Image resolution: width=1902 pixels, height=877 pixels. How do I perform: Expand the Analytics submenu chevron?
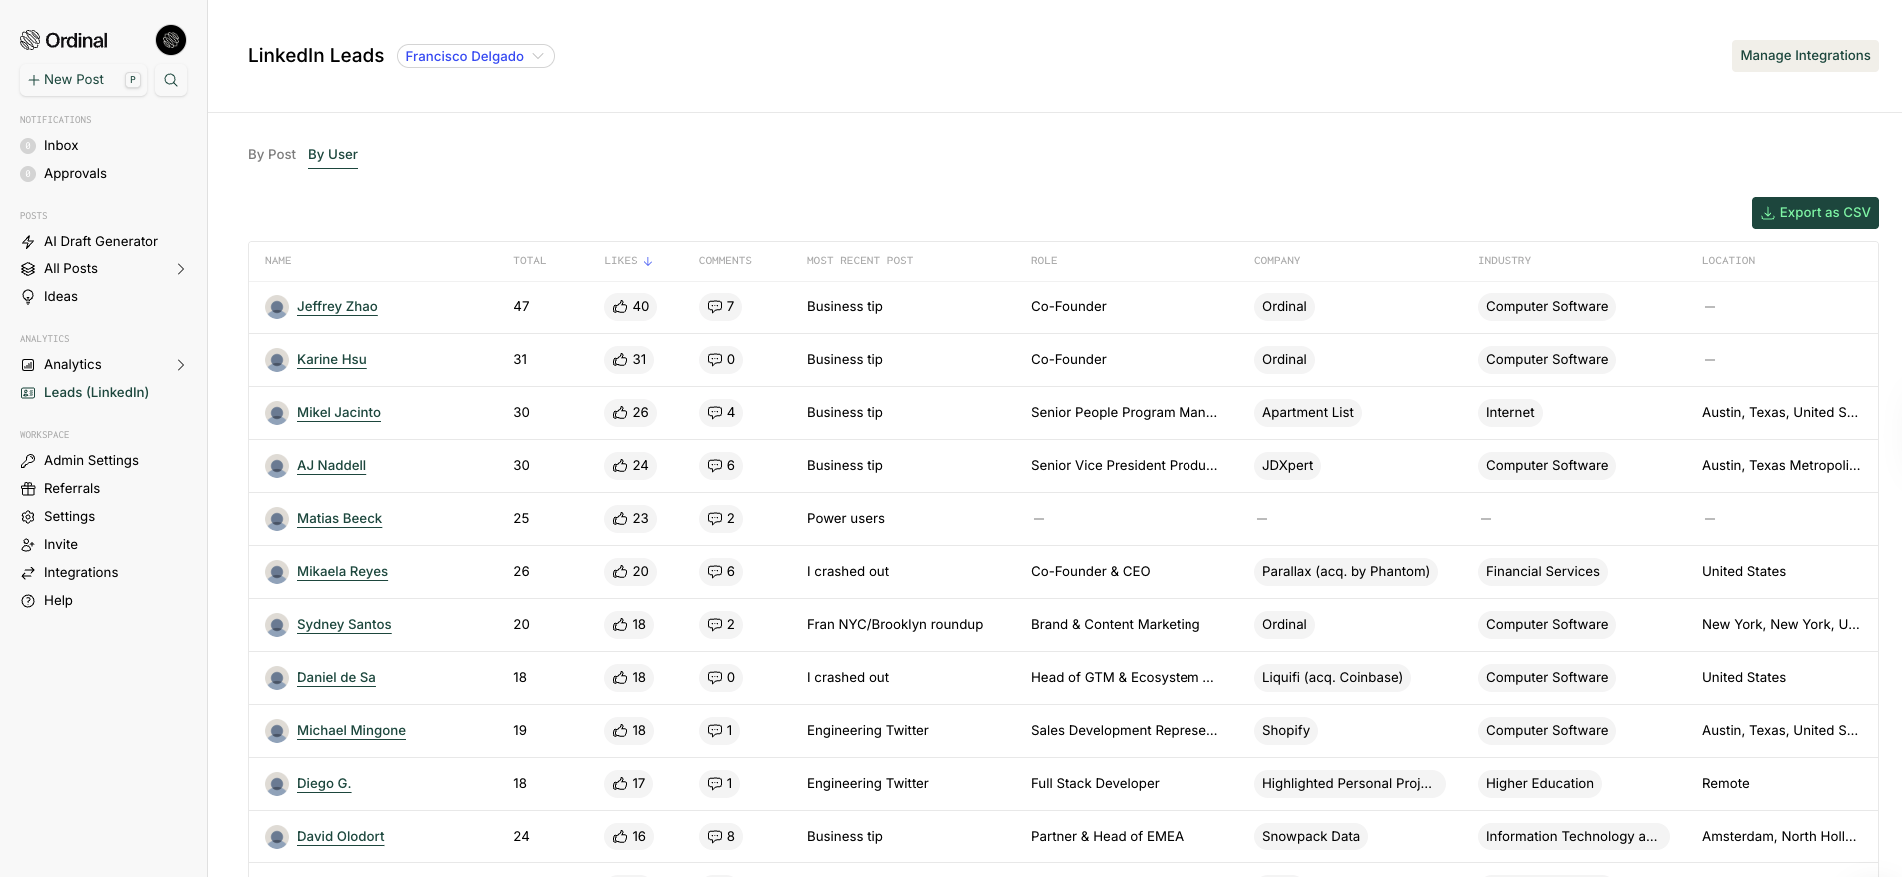pos(181,365)
